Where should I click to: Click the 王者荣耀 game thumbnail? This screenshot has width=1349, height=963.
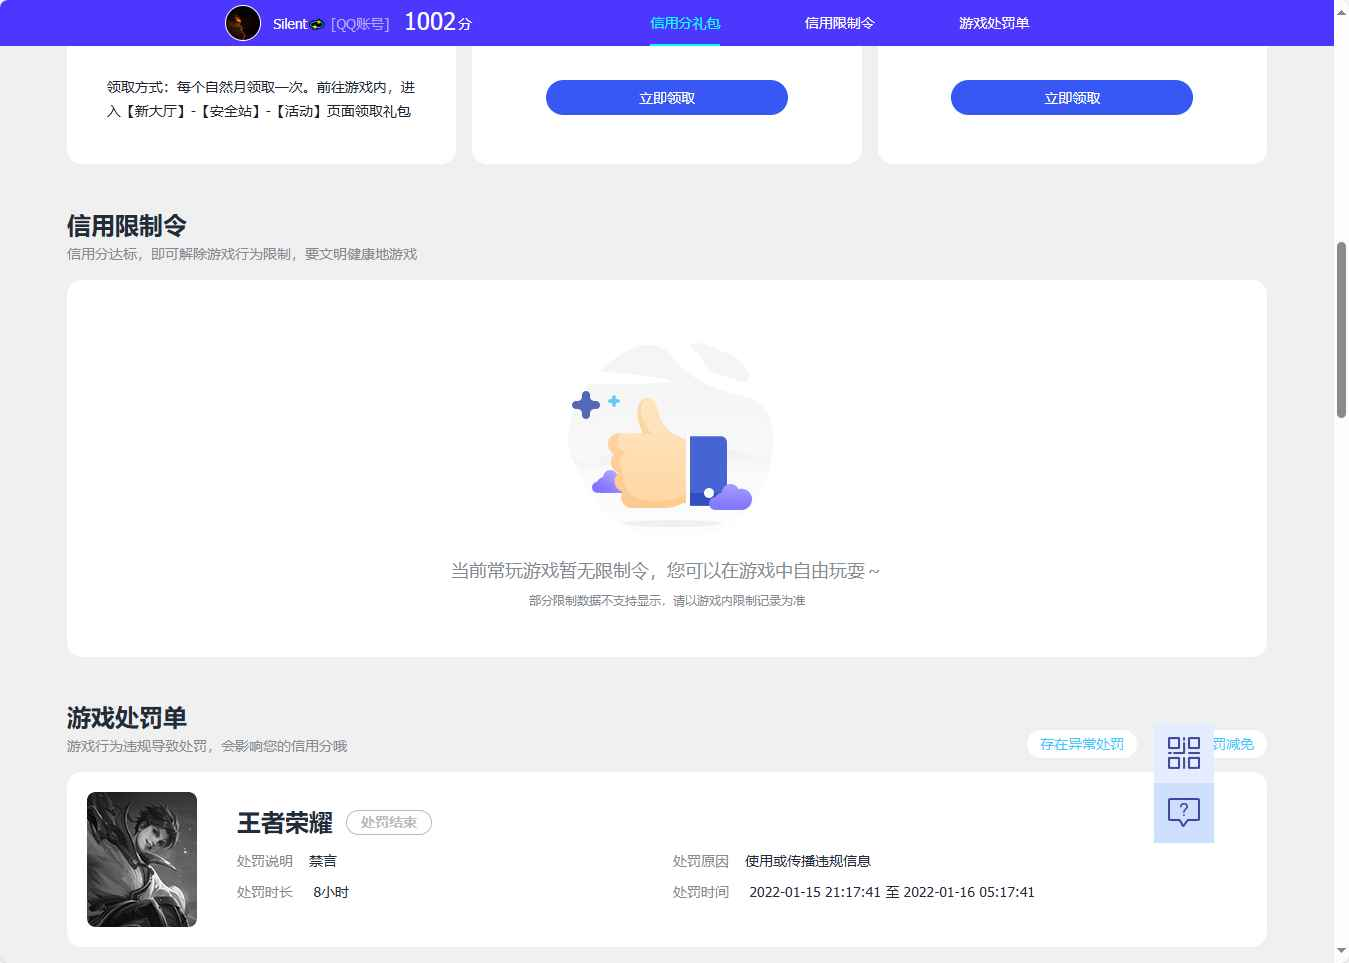click(142, 859)
